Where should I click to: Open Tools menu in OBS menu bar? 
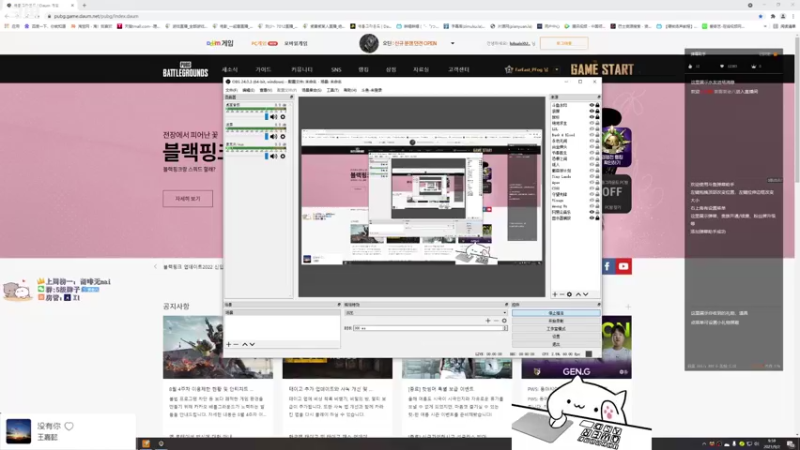click(x=333, y=90)
